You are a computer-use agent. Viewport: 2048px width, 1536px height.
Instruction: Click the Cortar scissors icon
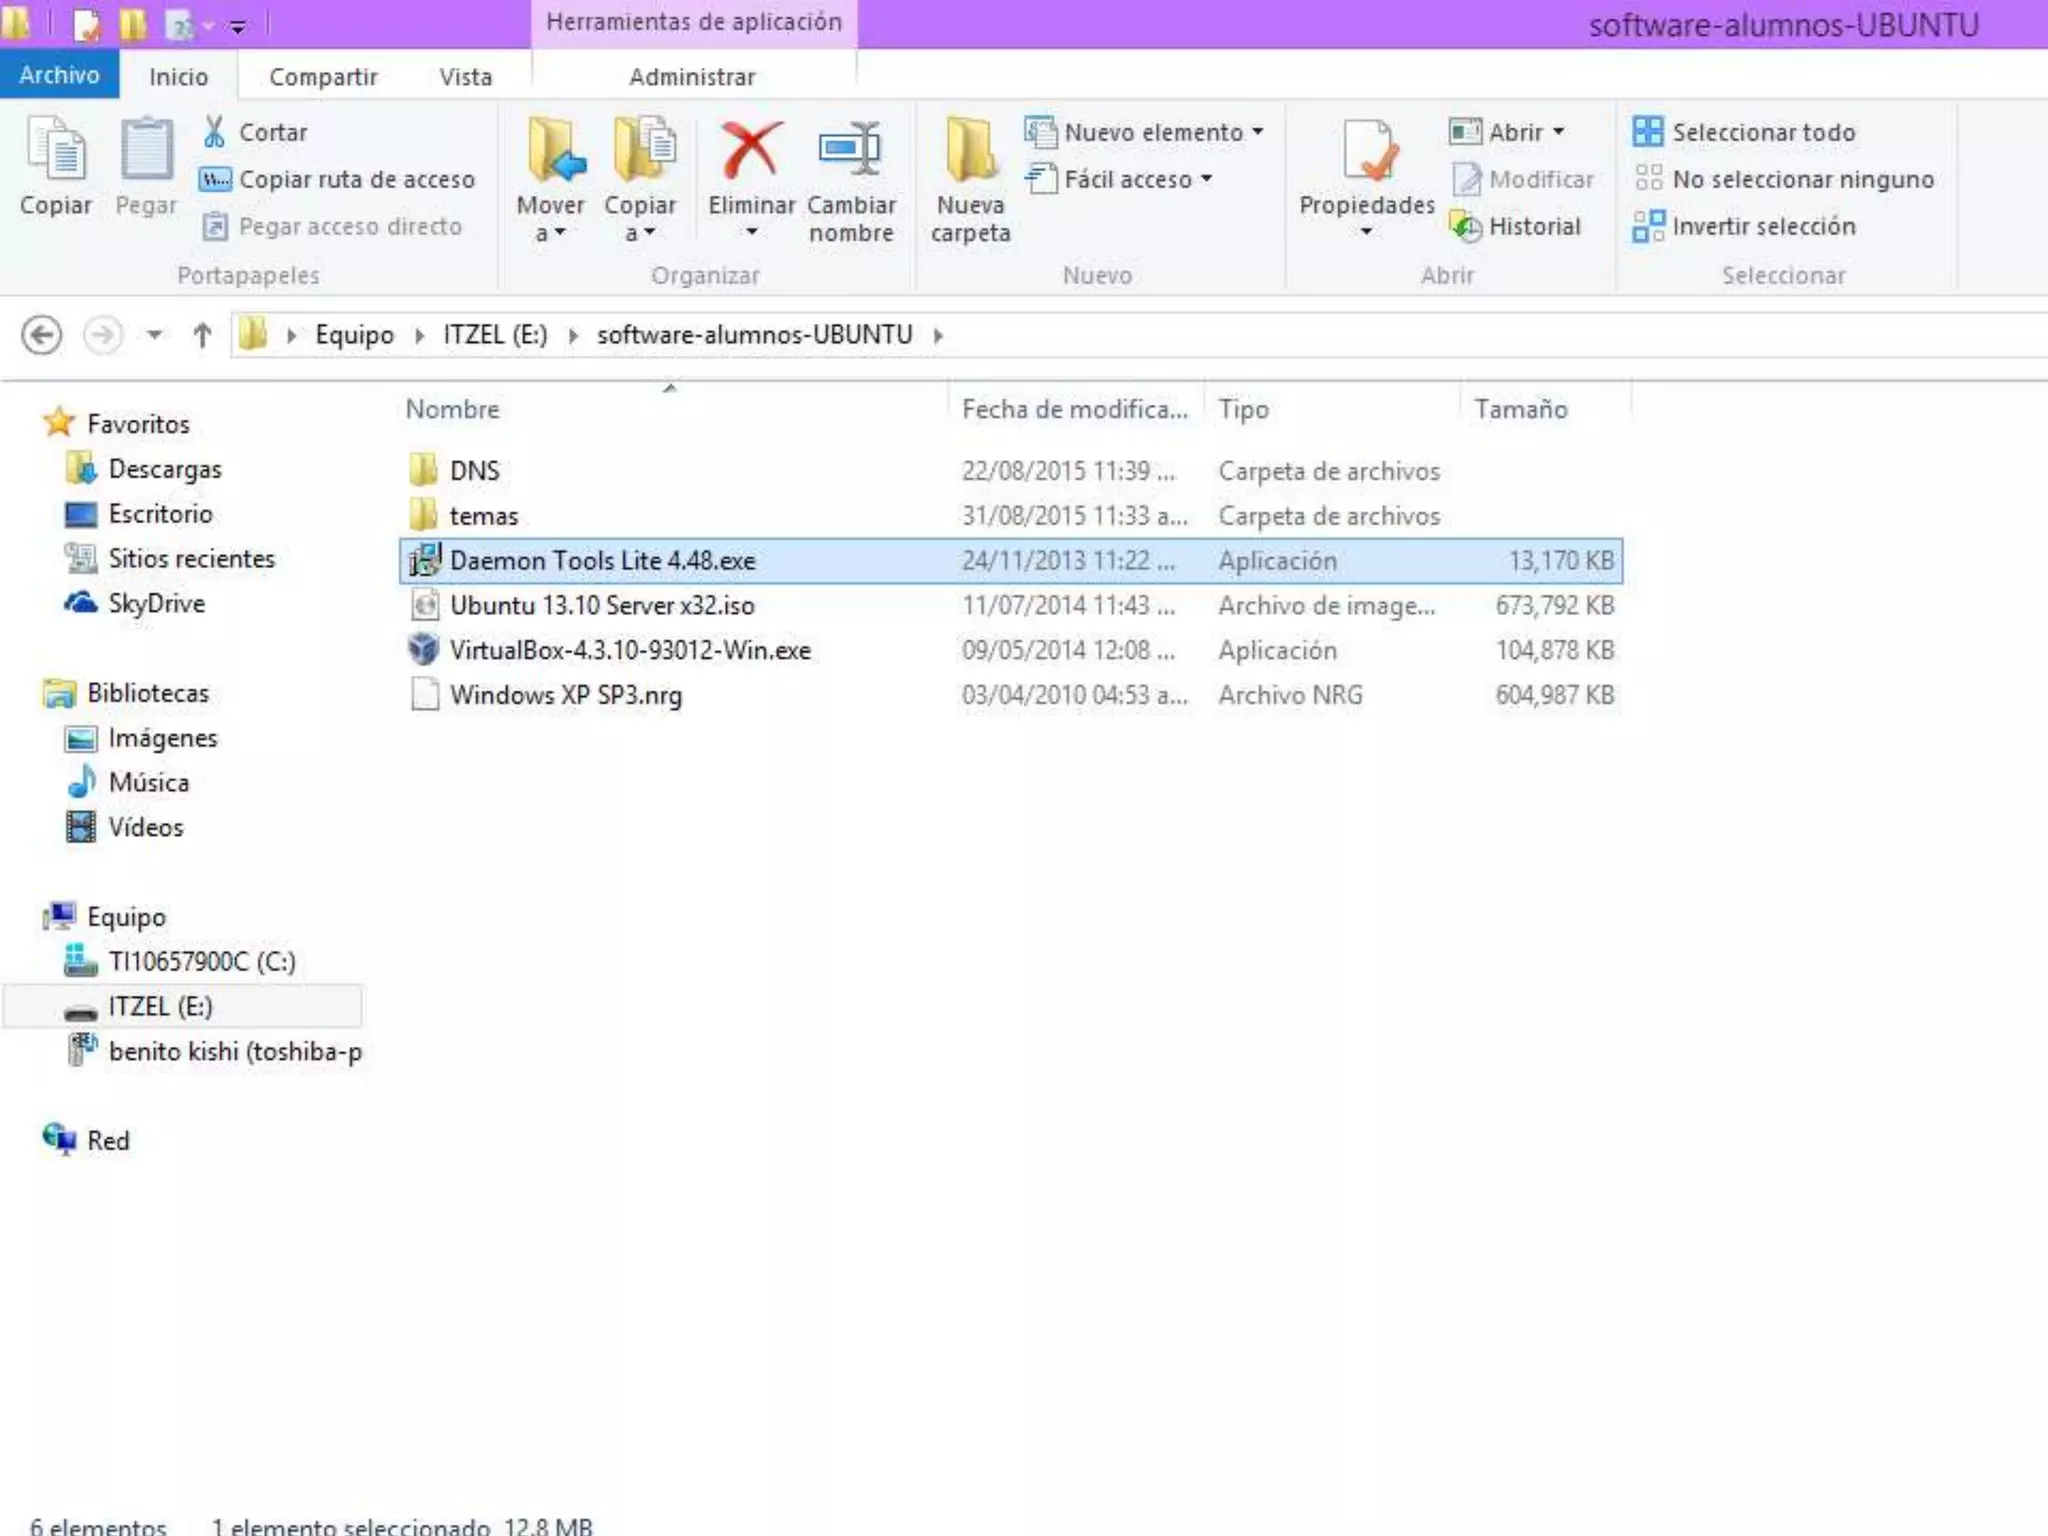215,132
